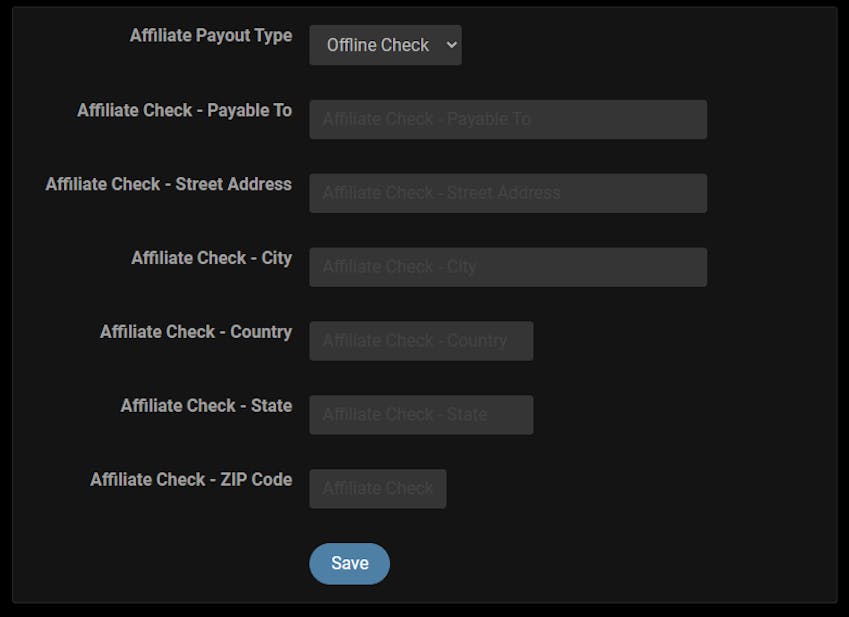Viewport: 849px width, 617px height.
Task: Click the 'Affiliate Check - State' label
Action: click(x=206, y=406)
